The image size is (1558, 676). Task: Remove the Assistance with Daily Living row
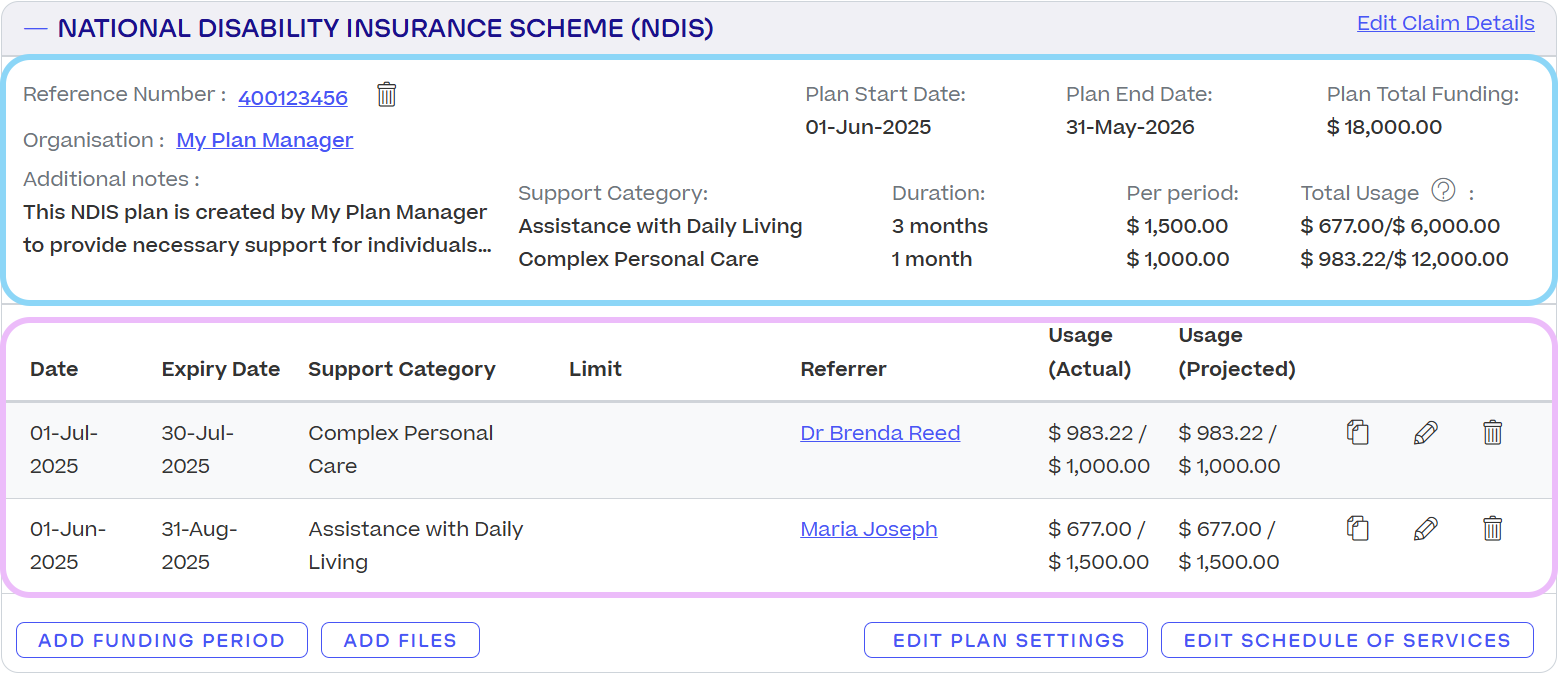point(1492,529)
